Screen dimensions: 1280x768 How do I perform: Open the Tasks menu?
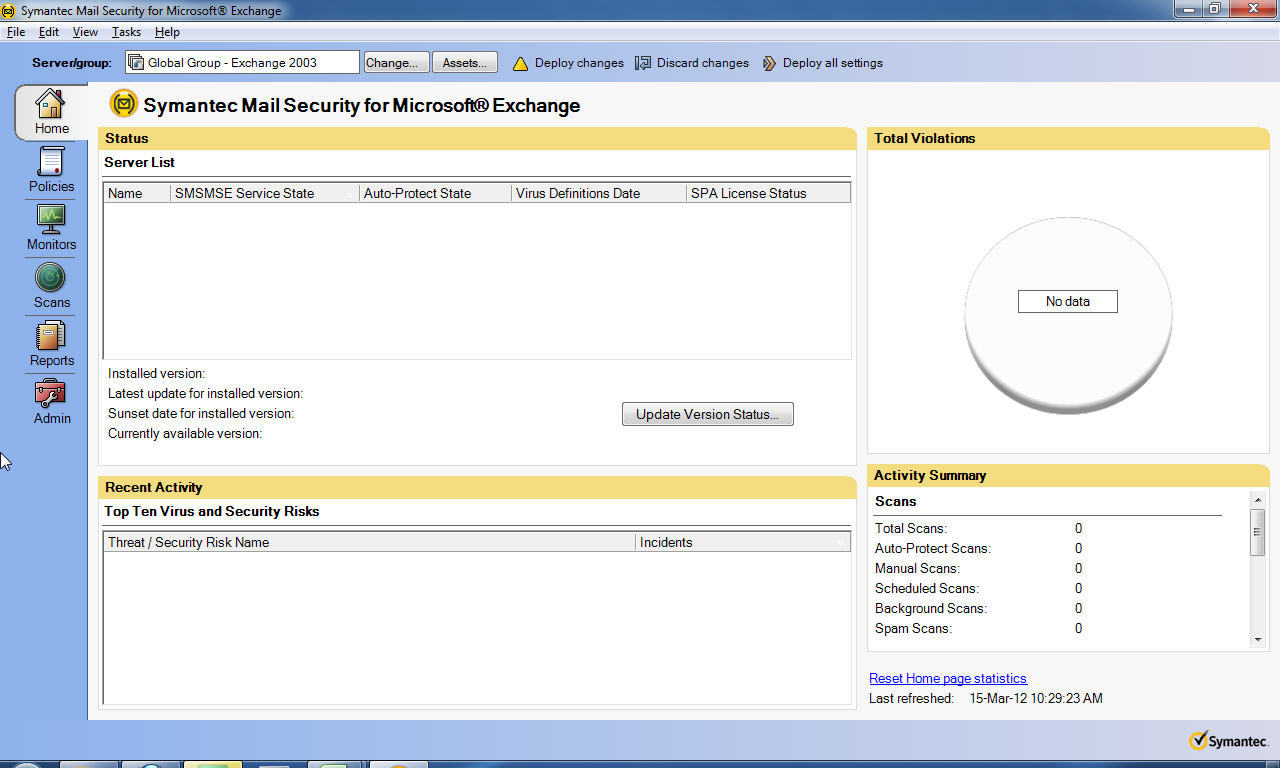coord(126,32)
